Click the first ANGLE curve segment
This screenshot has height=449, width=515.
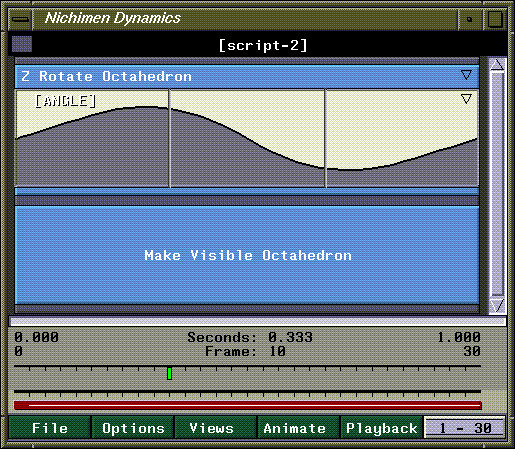92,138
